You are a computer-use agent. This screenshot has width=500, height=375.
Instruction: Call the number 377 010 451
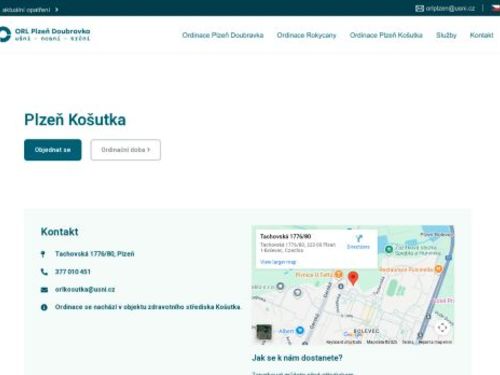(x=73, y=272)
